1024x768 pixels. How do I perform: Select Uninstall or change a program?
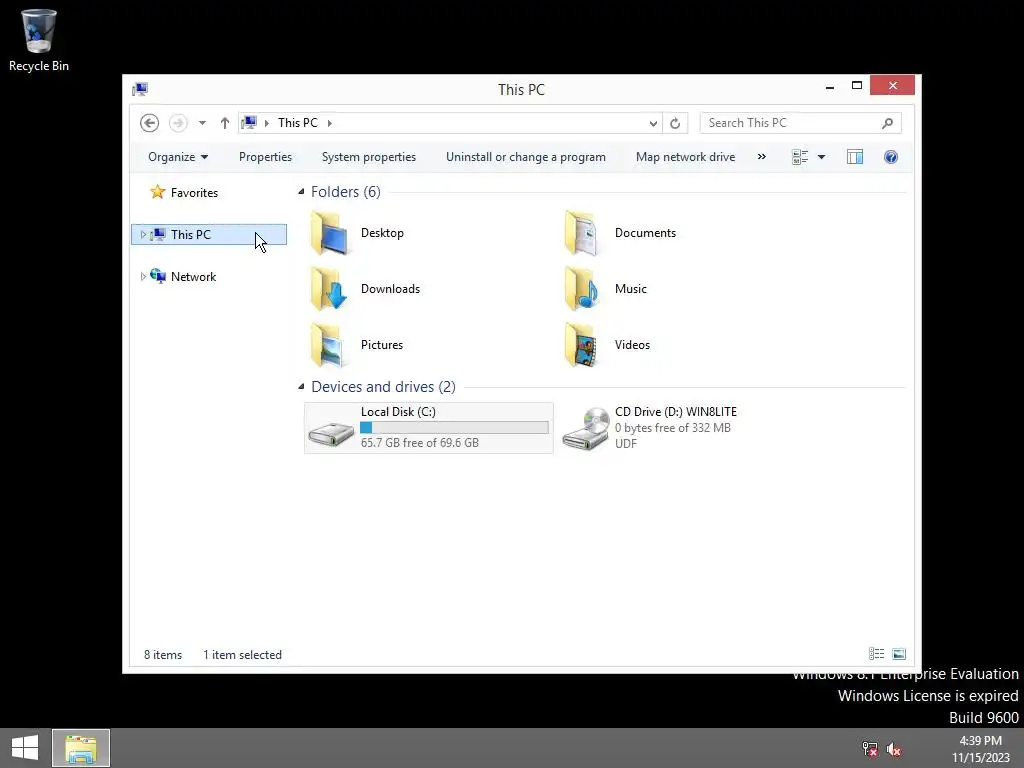pyautogui.click(x=526, y=157)
